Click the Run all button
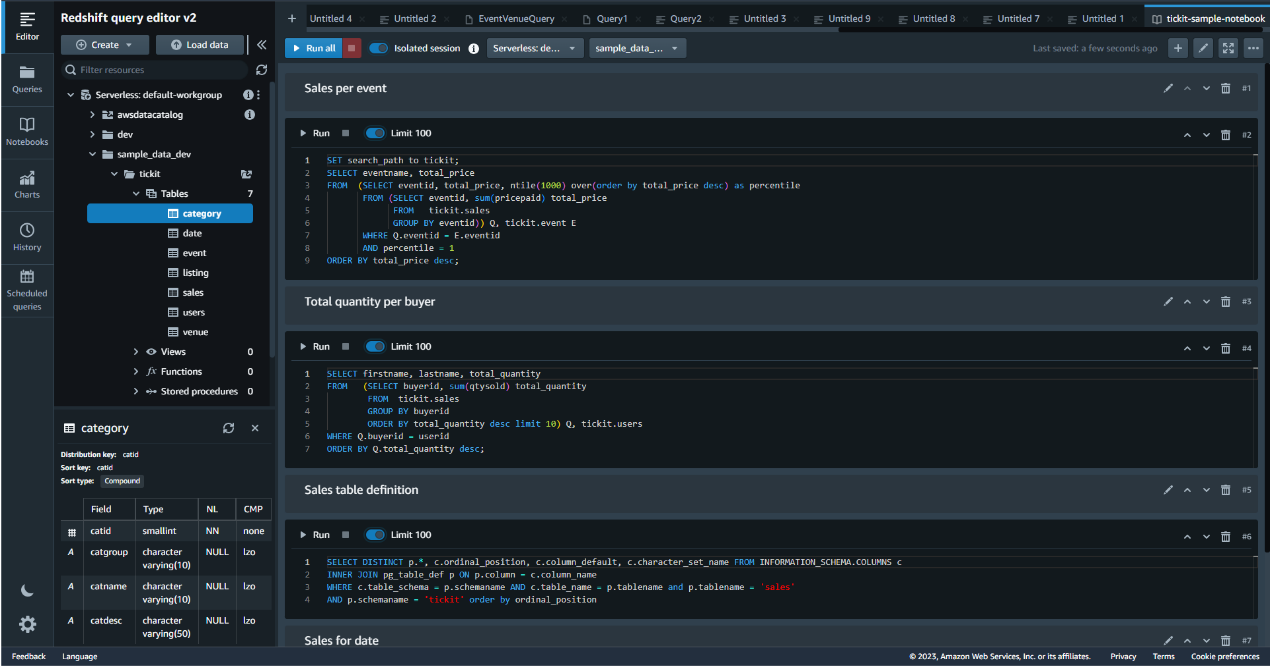The image size is (1270, 671). (312, 48)
